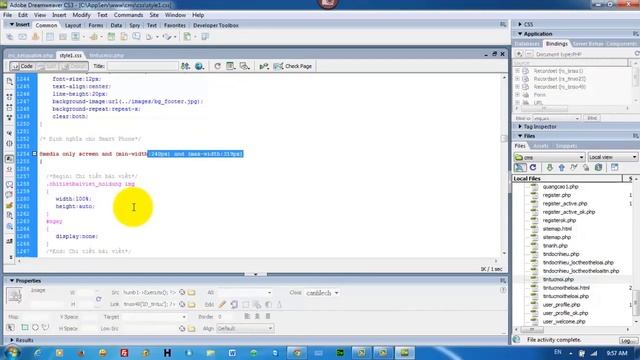Expand the Tag Inspector panel
640x360 pixels.
click(520, 127)
